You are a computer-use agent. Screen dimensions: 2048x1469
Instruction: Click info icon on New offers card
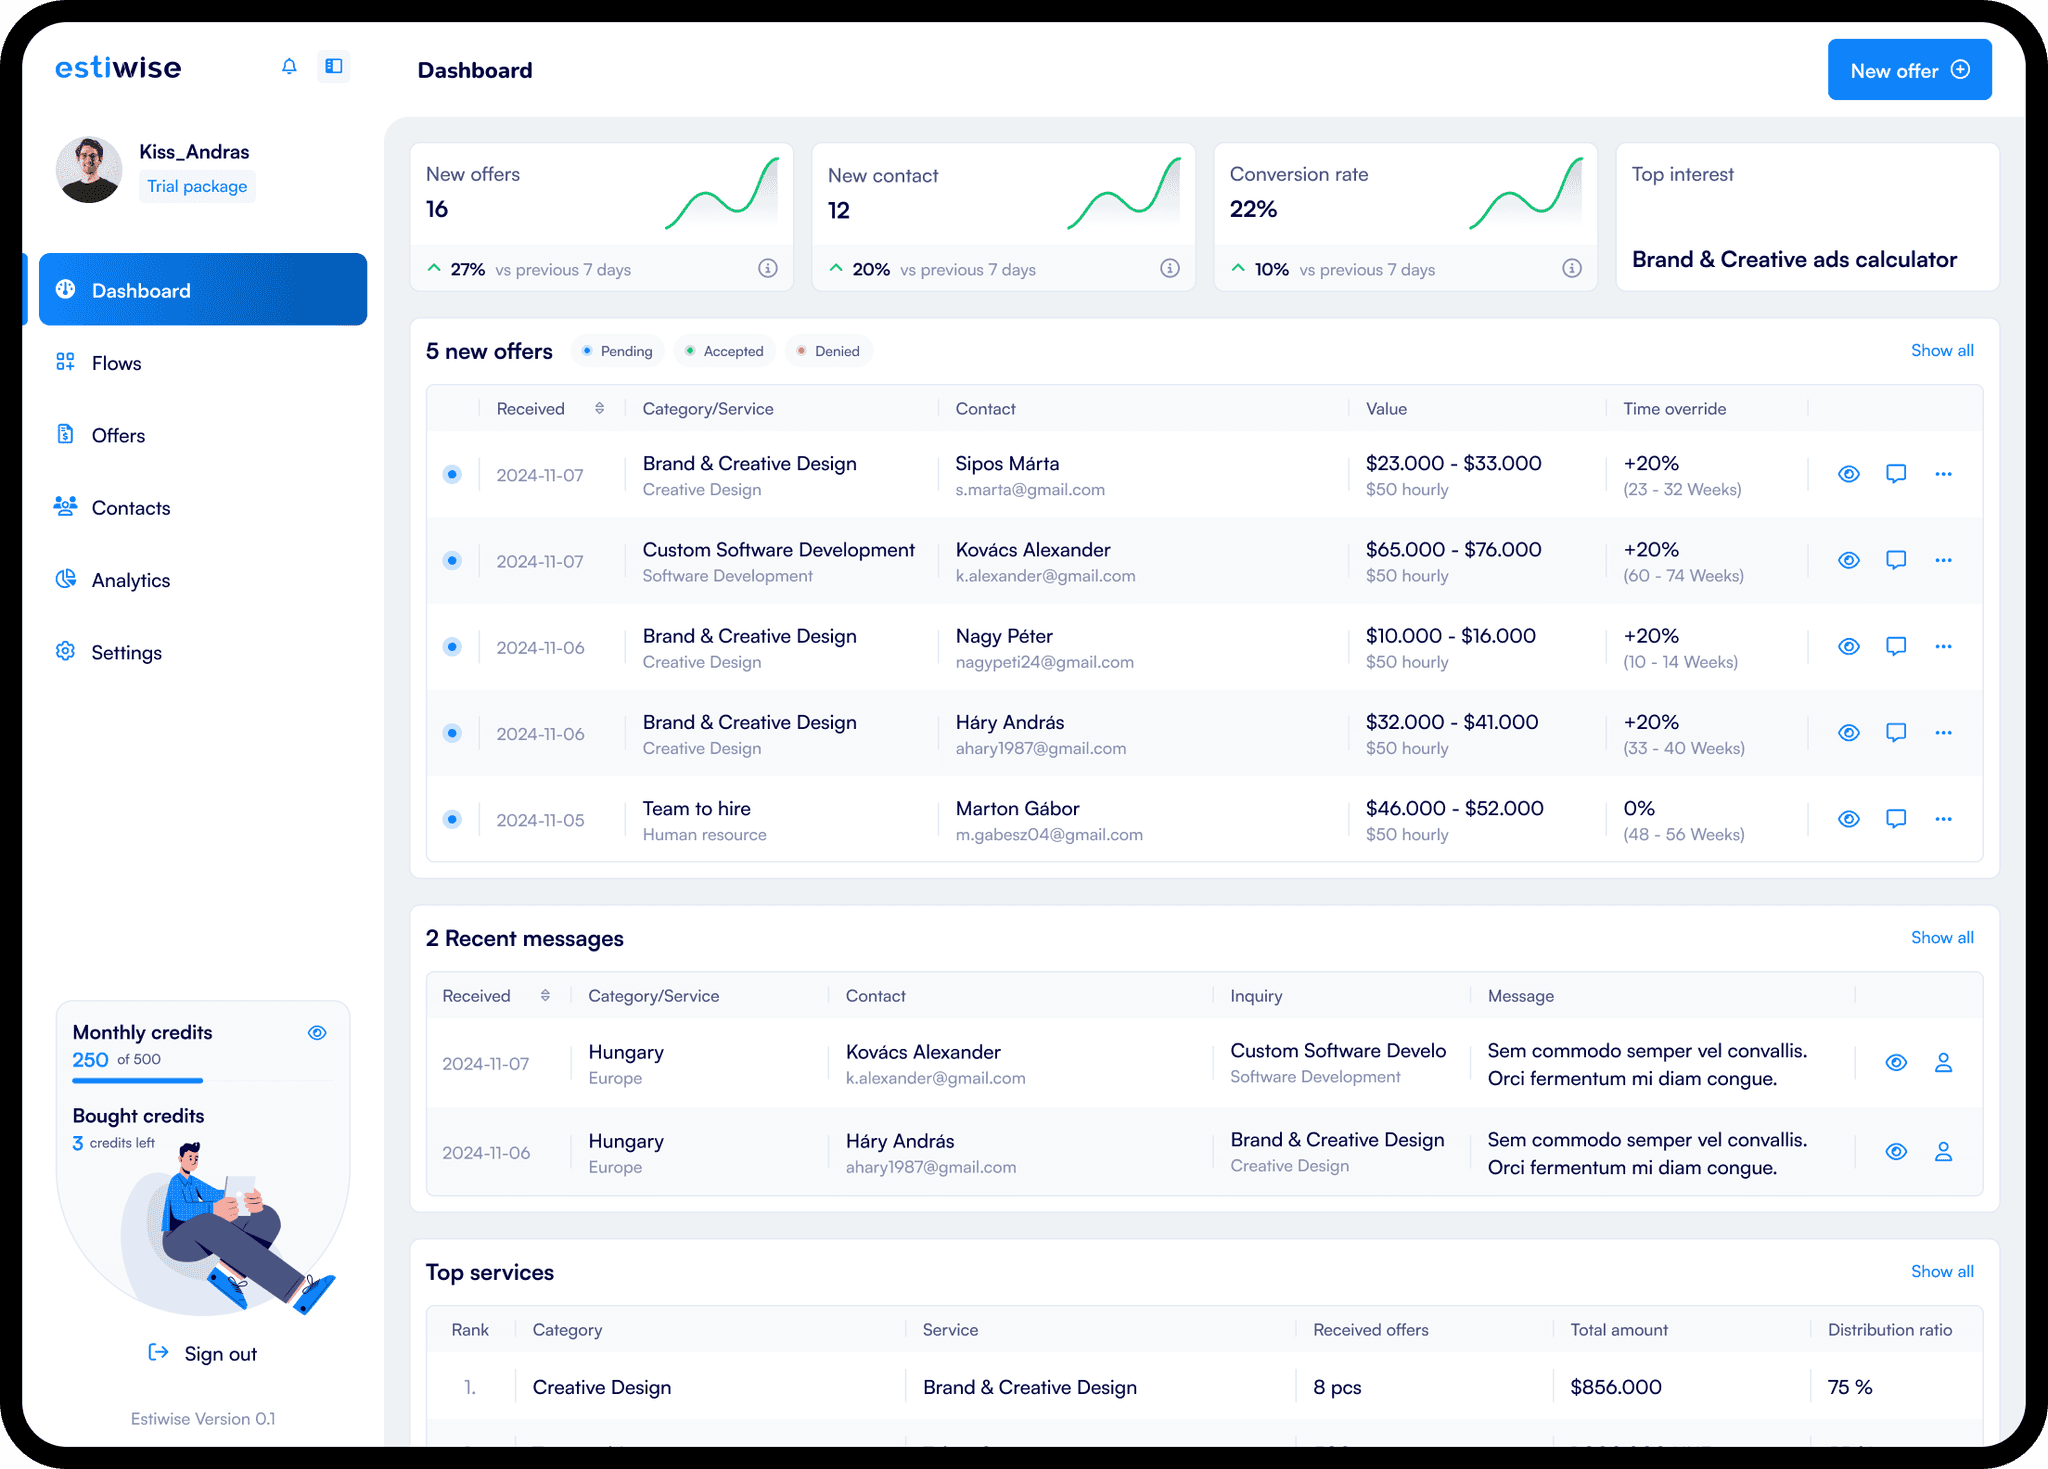(767, 268)
